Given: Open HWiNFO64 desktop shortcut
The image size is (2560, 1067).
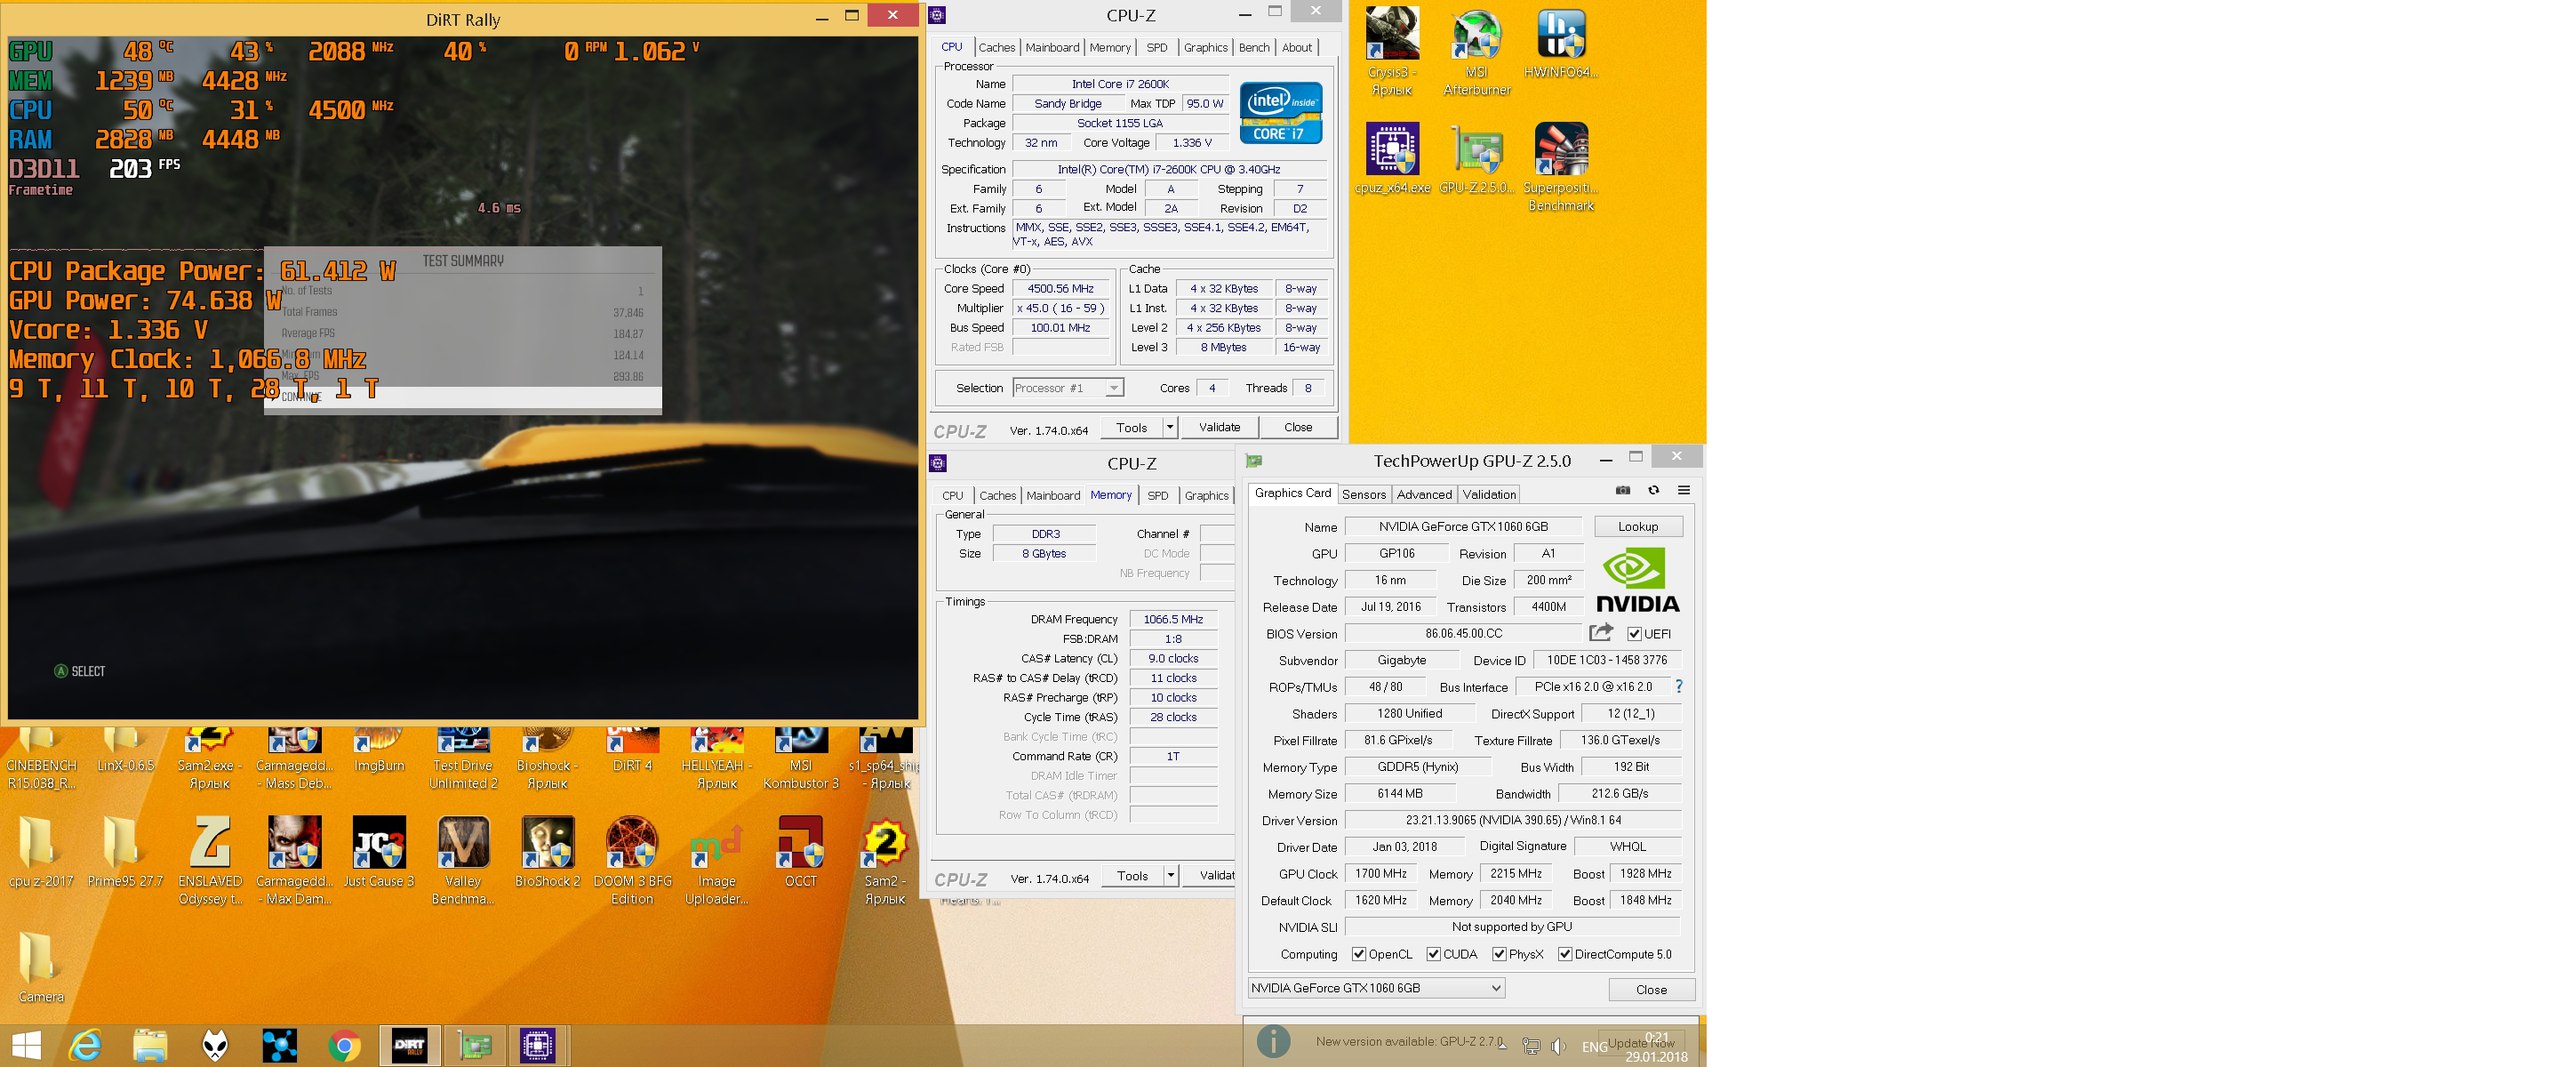Looking at the screenshot, I should pyautogui.click(x=1561, y=44).
